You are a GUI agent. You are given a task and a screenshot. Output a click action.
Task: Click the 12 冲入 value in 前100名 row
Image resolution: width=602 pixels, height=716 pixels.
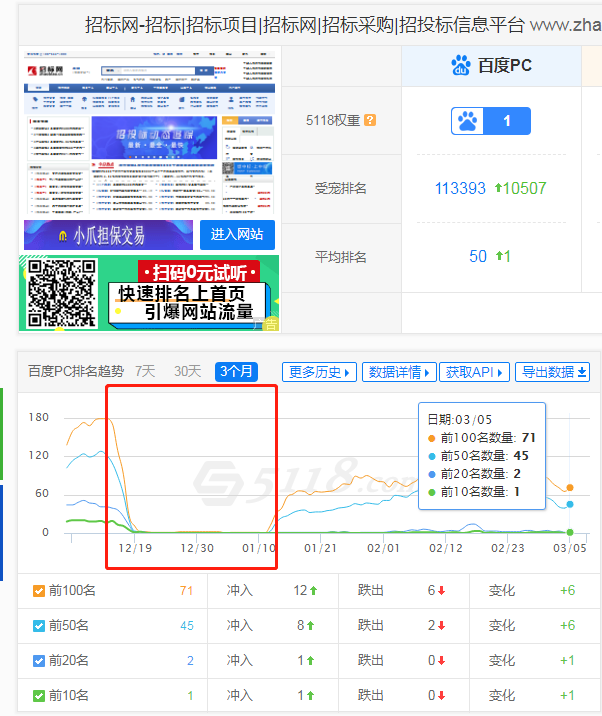click(300, 590)
